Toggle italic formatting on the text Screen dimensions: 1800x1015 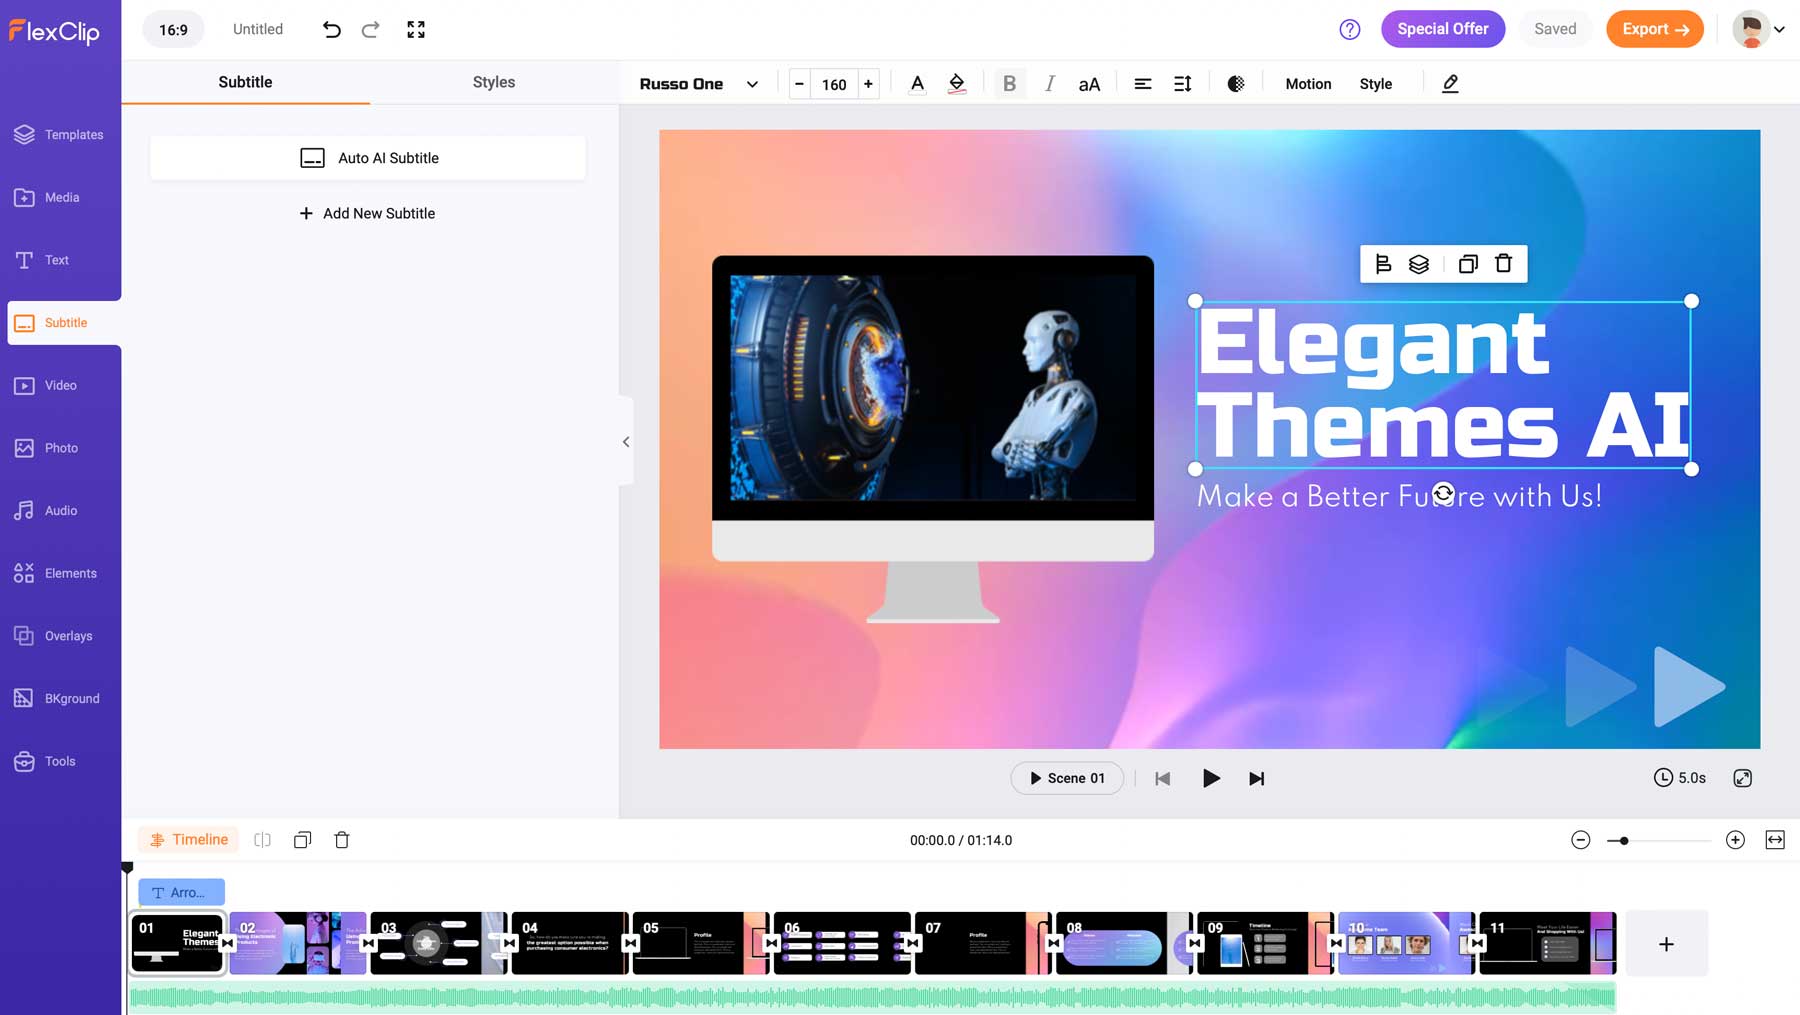click(1049, 83)
